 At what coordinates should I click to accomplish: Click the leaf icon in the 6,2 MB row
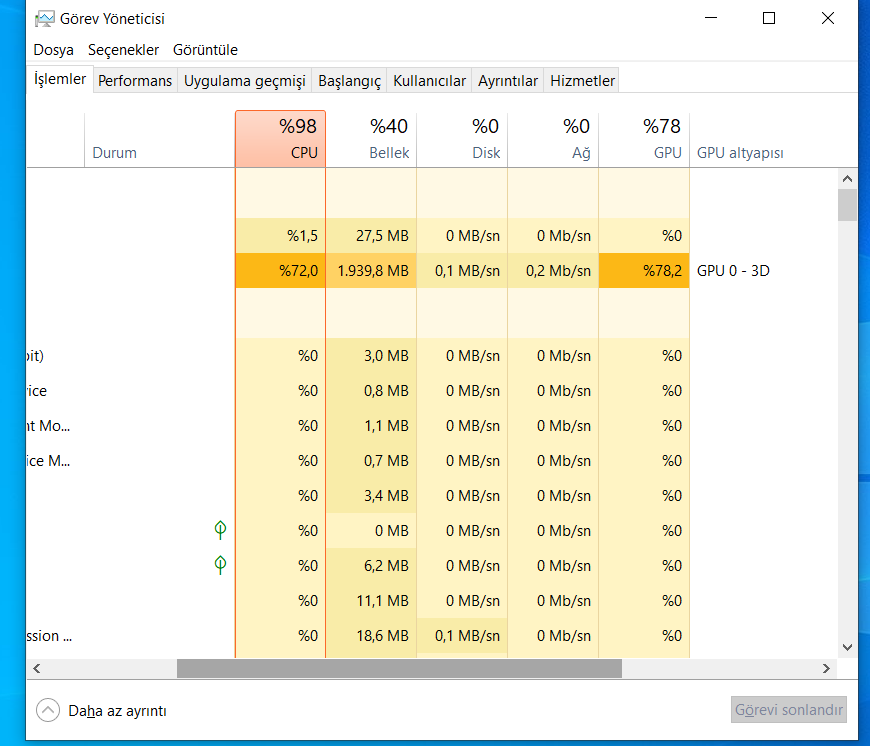click(220, 565)
